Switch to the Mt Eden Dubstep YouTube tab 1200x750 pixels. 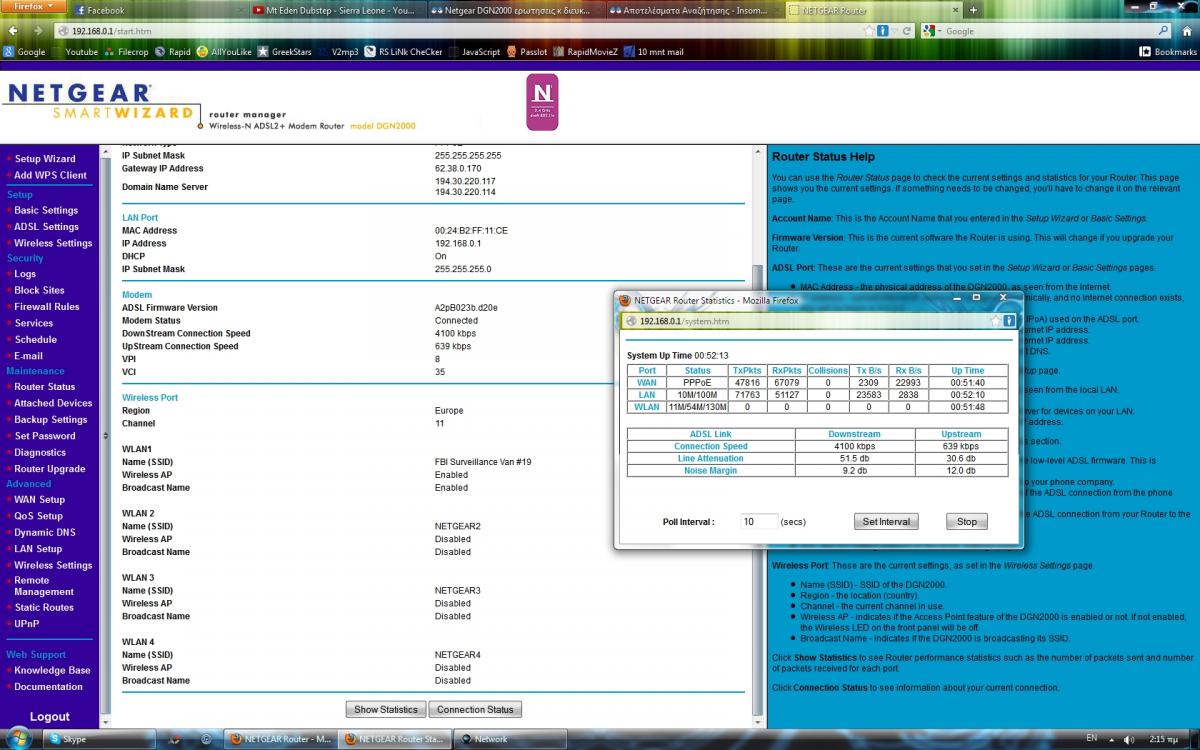pyautogui.click(x=336, y=10)
